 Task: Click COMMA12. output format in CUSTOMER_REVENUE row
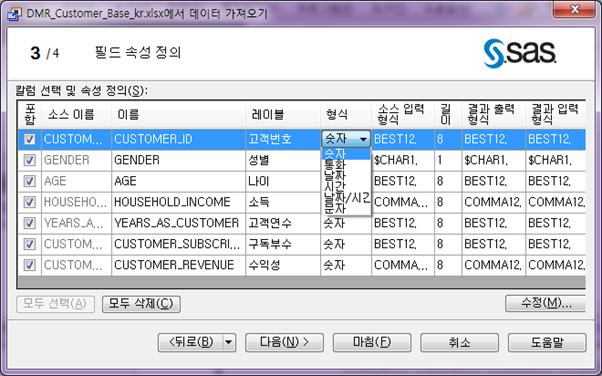(x=494, y=265)
